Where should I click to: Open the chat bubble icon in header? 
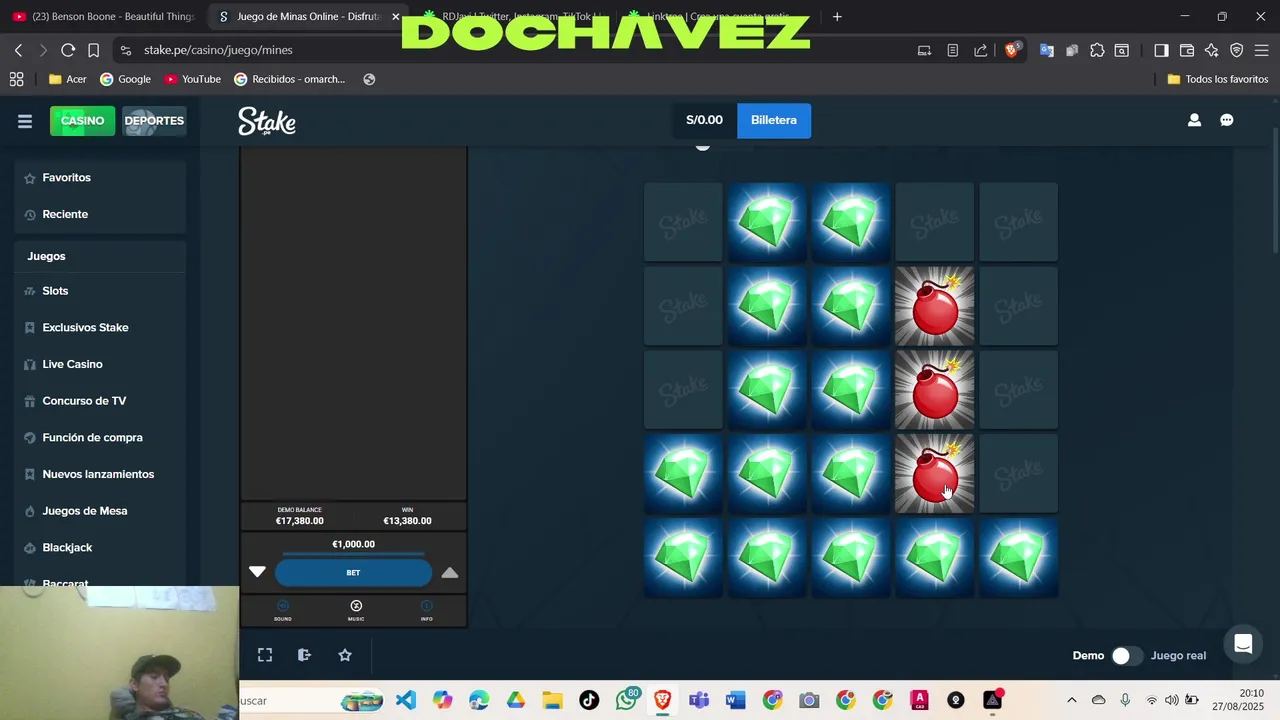pyautogui.click(x=1227, y=120)
